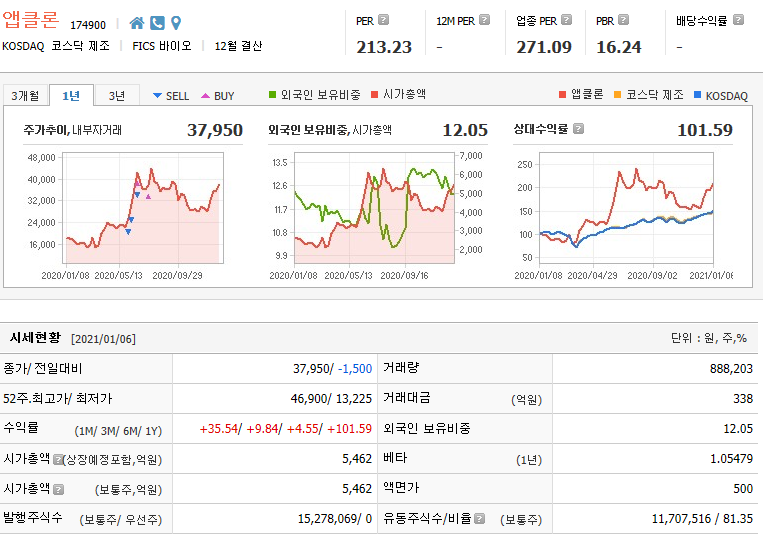Click current price 37,950 above price chart
The height and width of the screenshot is (537, 763).
215,130
